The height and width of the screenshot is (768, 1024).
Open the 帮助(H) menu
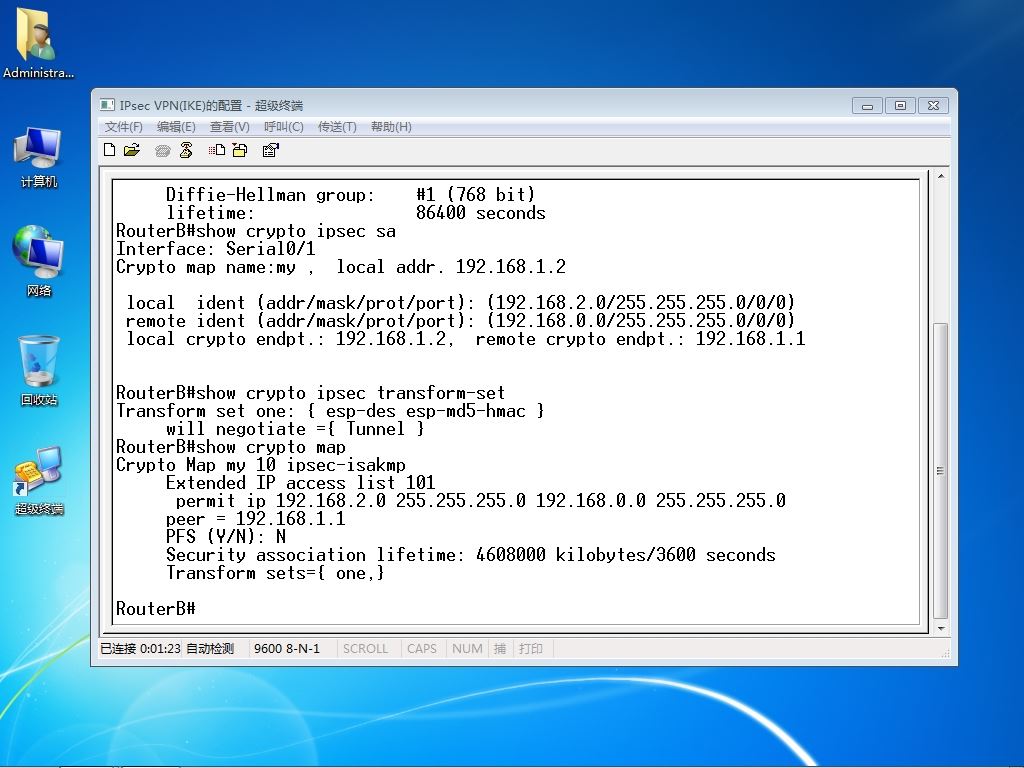391,127
